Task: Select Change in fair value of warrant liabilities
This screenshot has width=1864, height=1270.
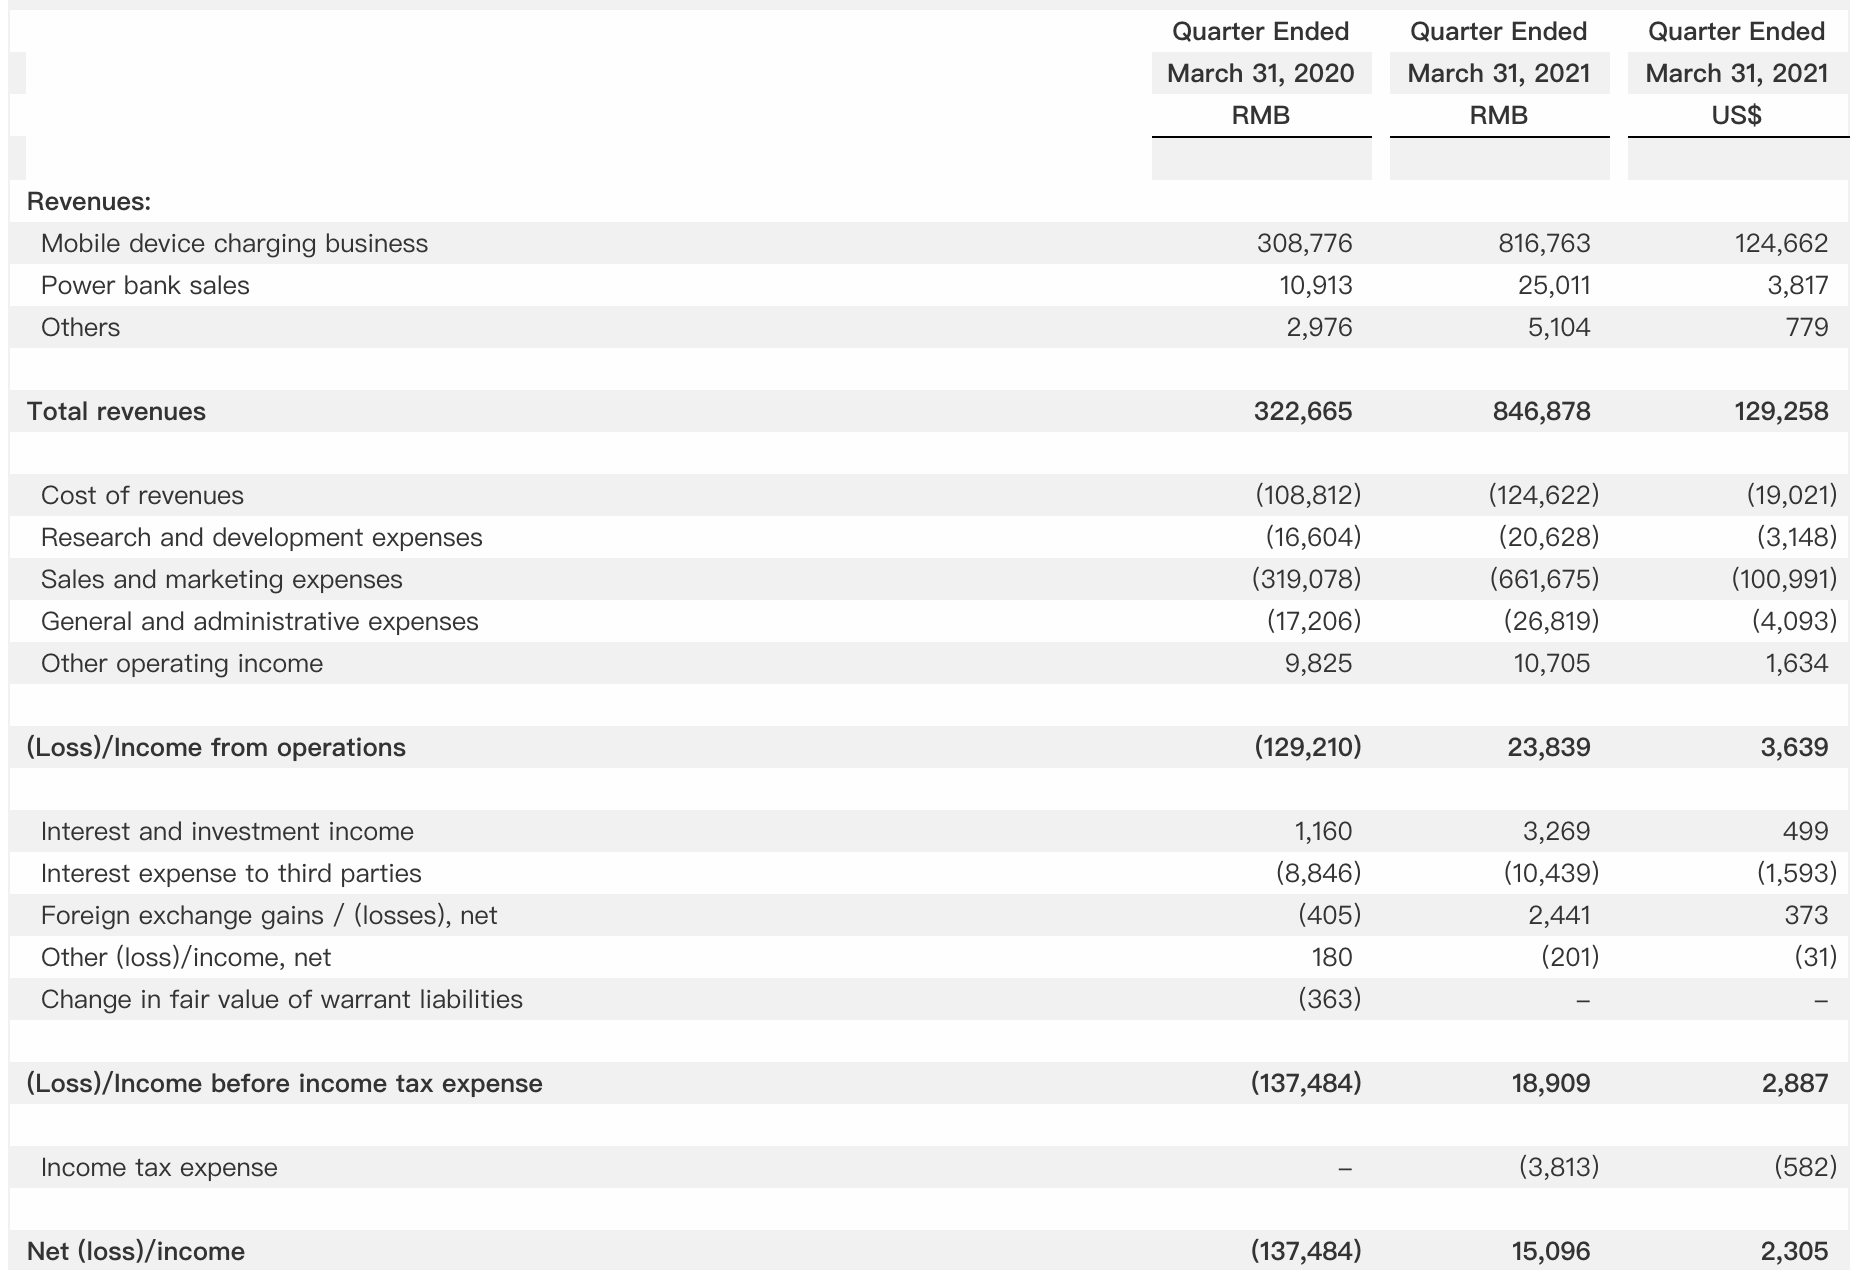Action: click(281, 999)
